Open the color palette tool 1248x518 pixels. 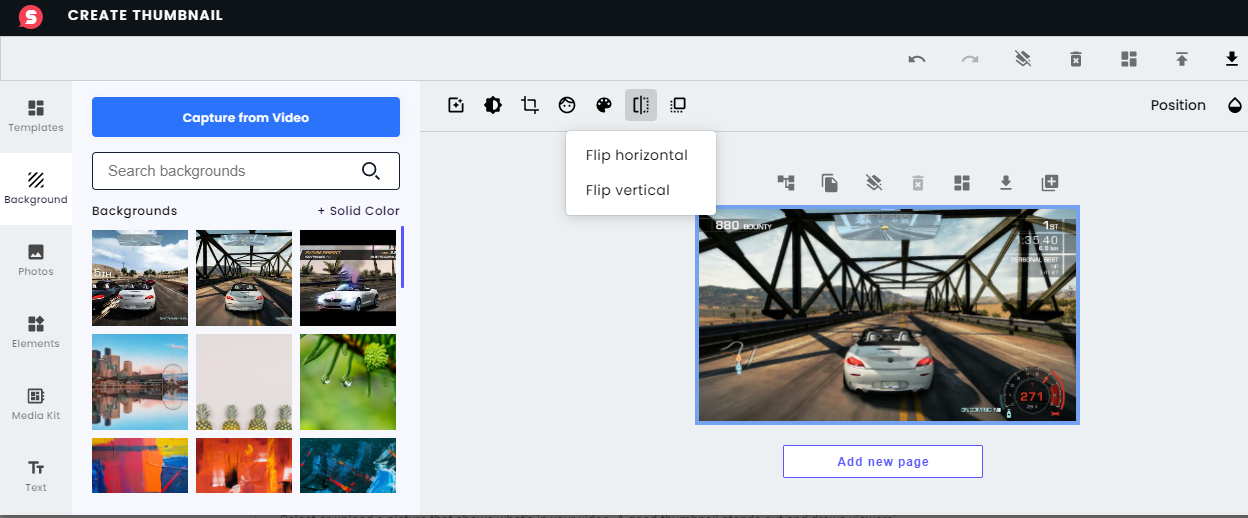pyautogui.click(x=604, y=105)
